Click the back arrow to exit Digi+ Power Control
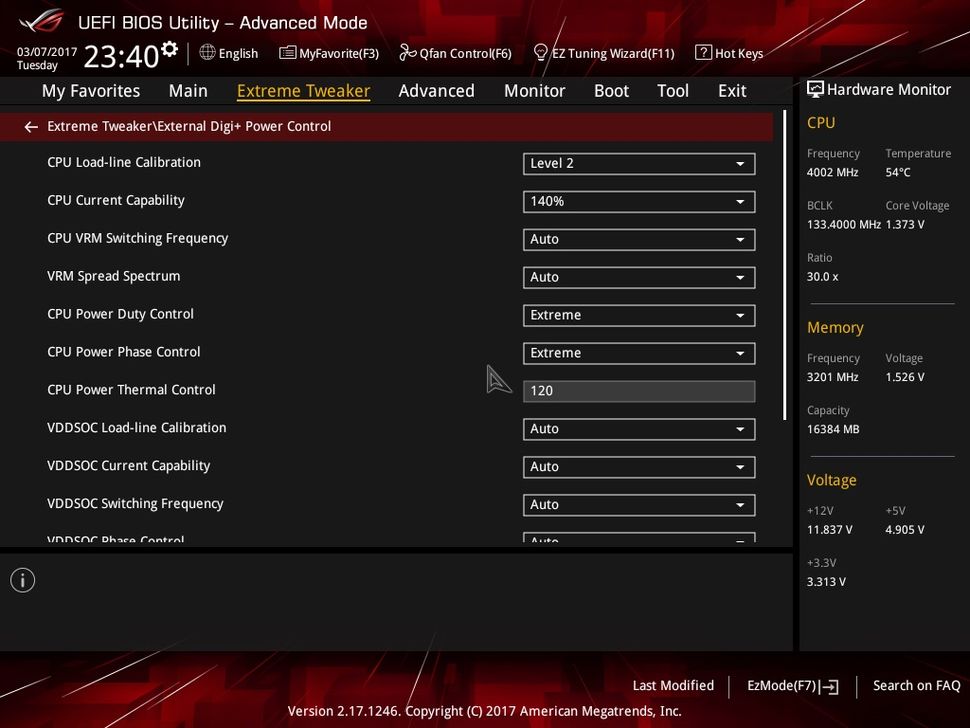This screenshot has width=970, height=728. point(30,126)
